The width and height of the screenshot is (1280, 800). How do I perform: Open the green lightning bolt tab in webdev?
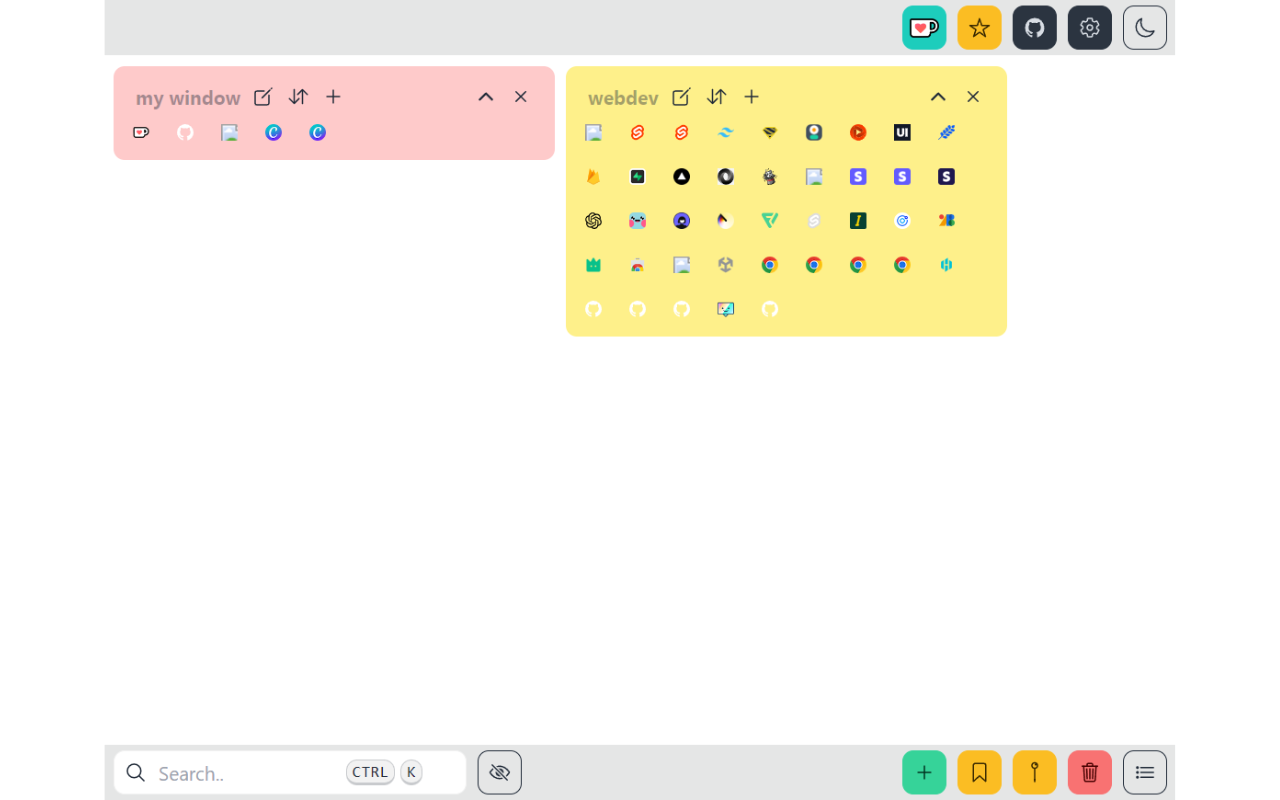tap(638, 176)
